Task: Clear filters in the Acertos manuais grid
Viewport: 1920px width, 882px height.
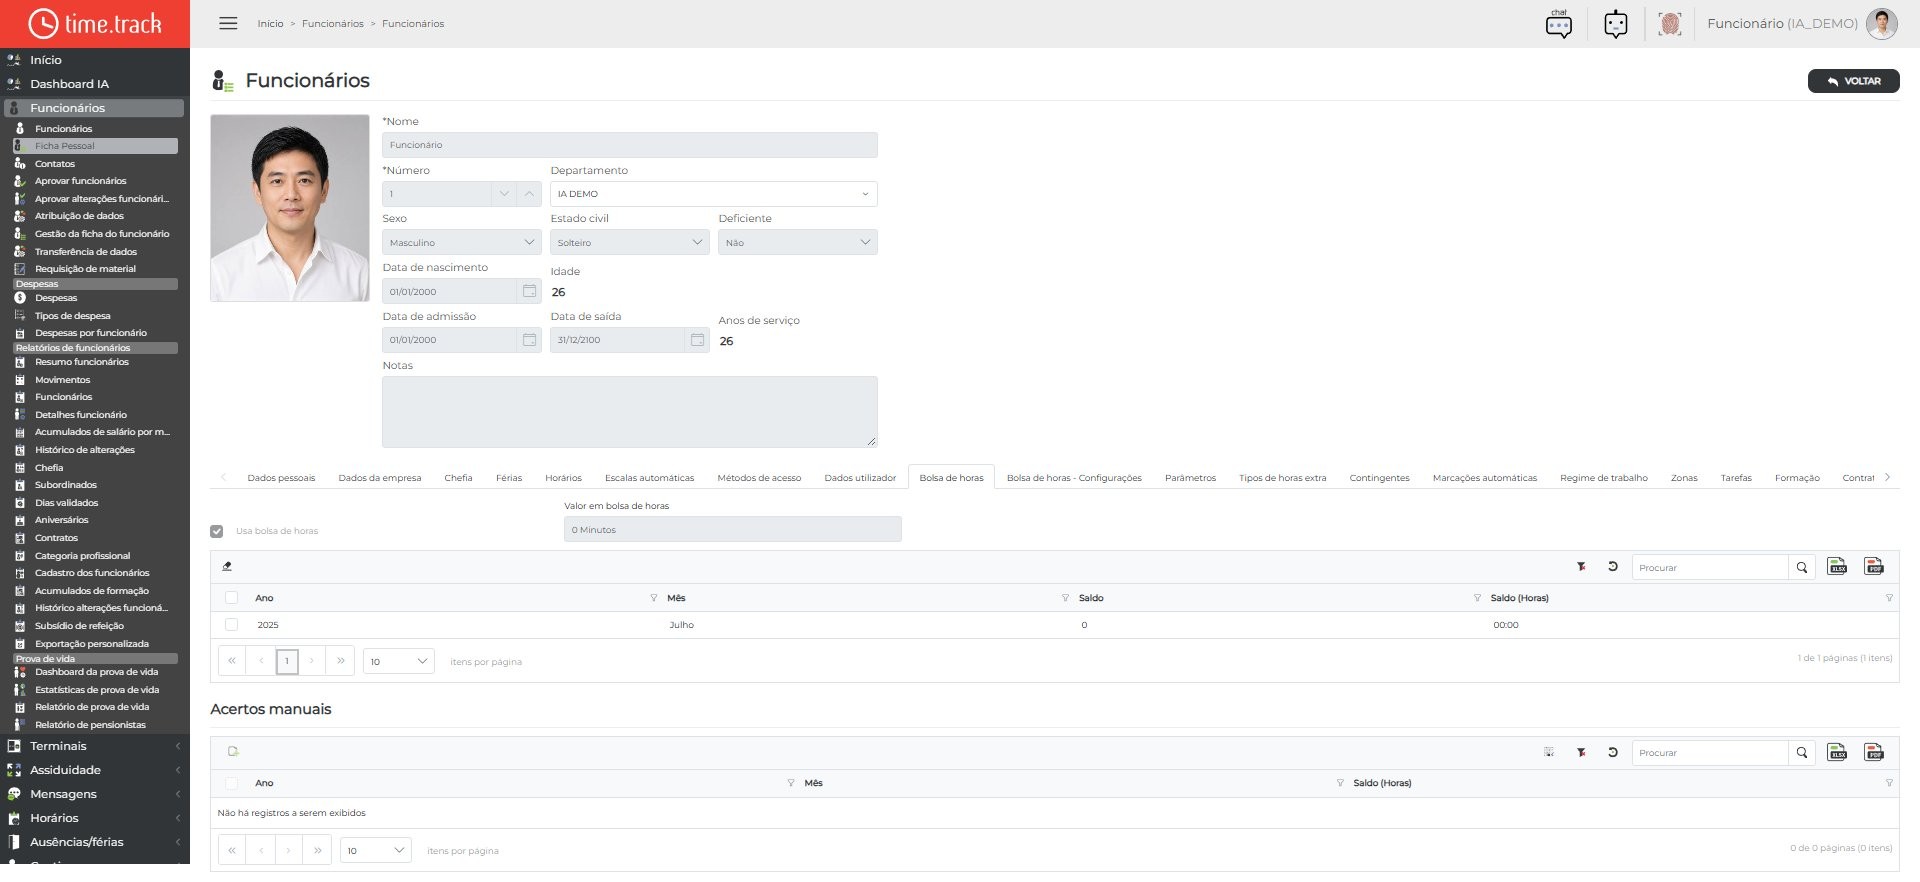Action: [1581, 752]
